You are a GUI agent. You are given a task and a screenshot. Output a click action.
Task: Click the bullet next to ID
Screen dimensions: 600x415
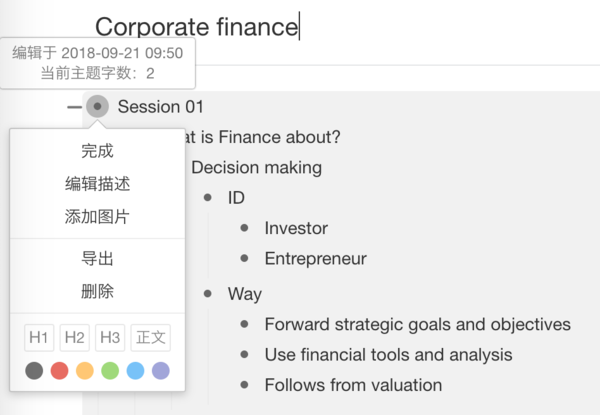point(208,198)
